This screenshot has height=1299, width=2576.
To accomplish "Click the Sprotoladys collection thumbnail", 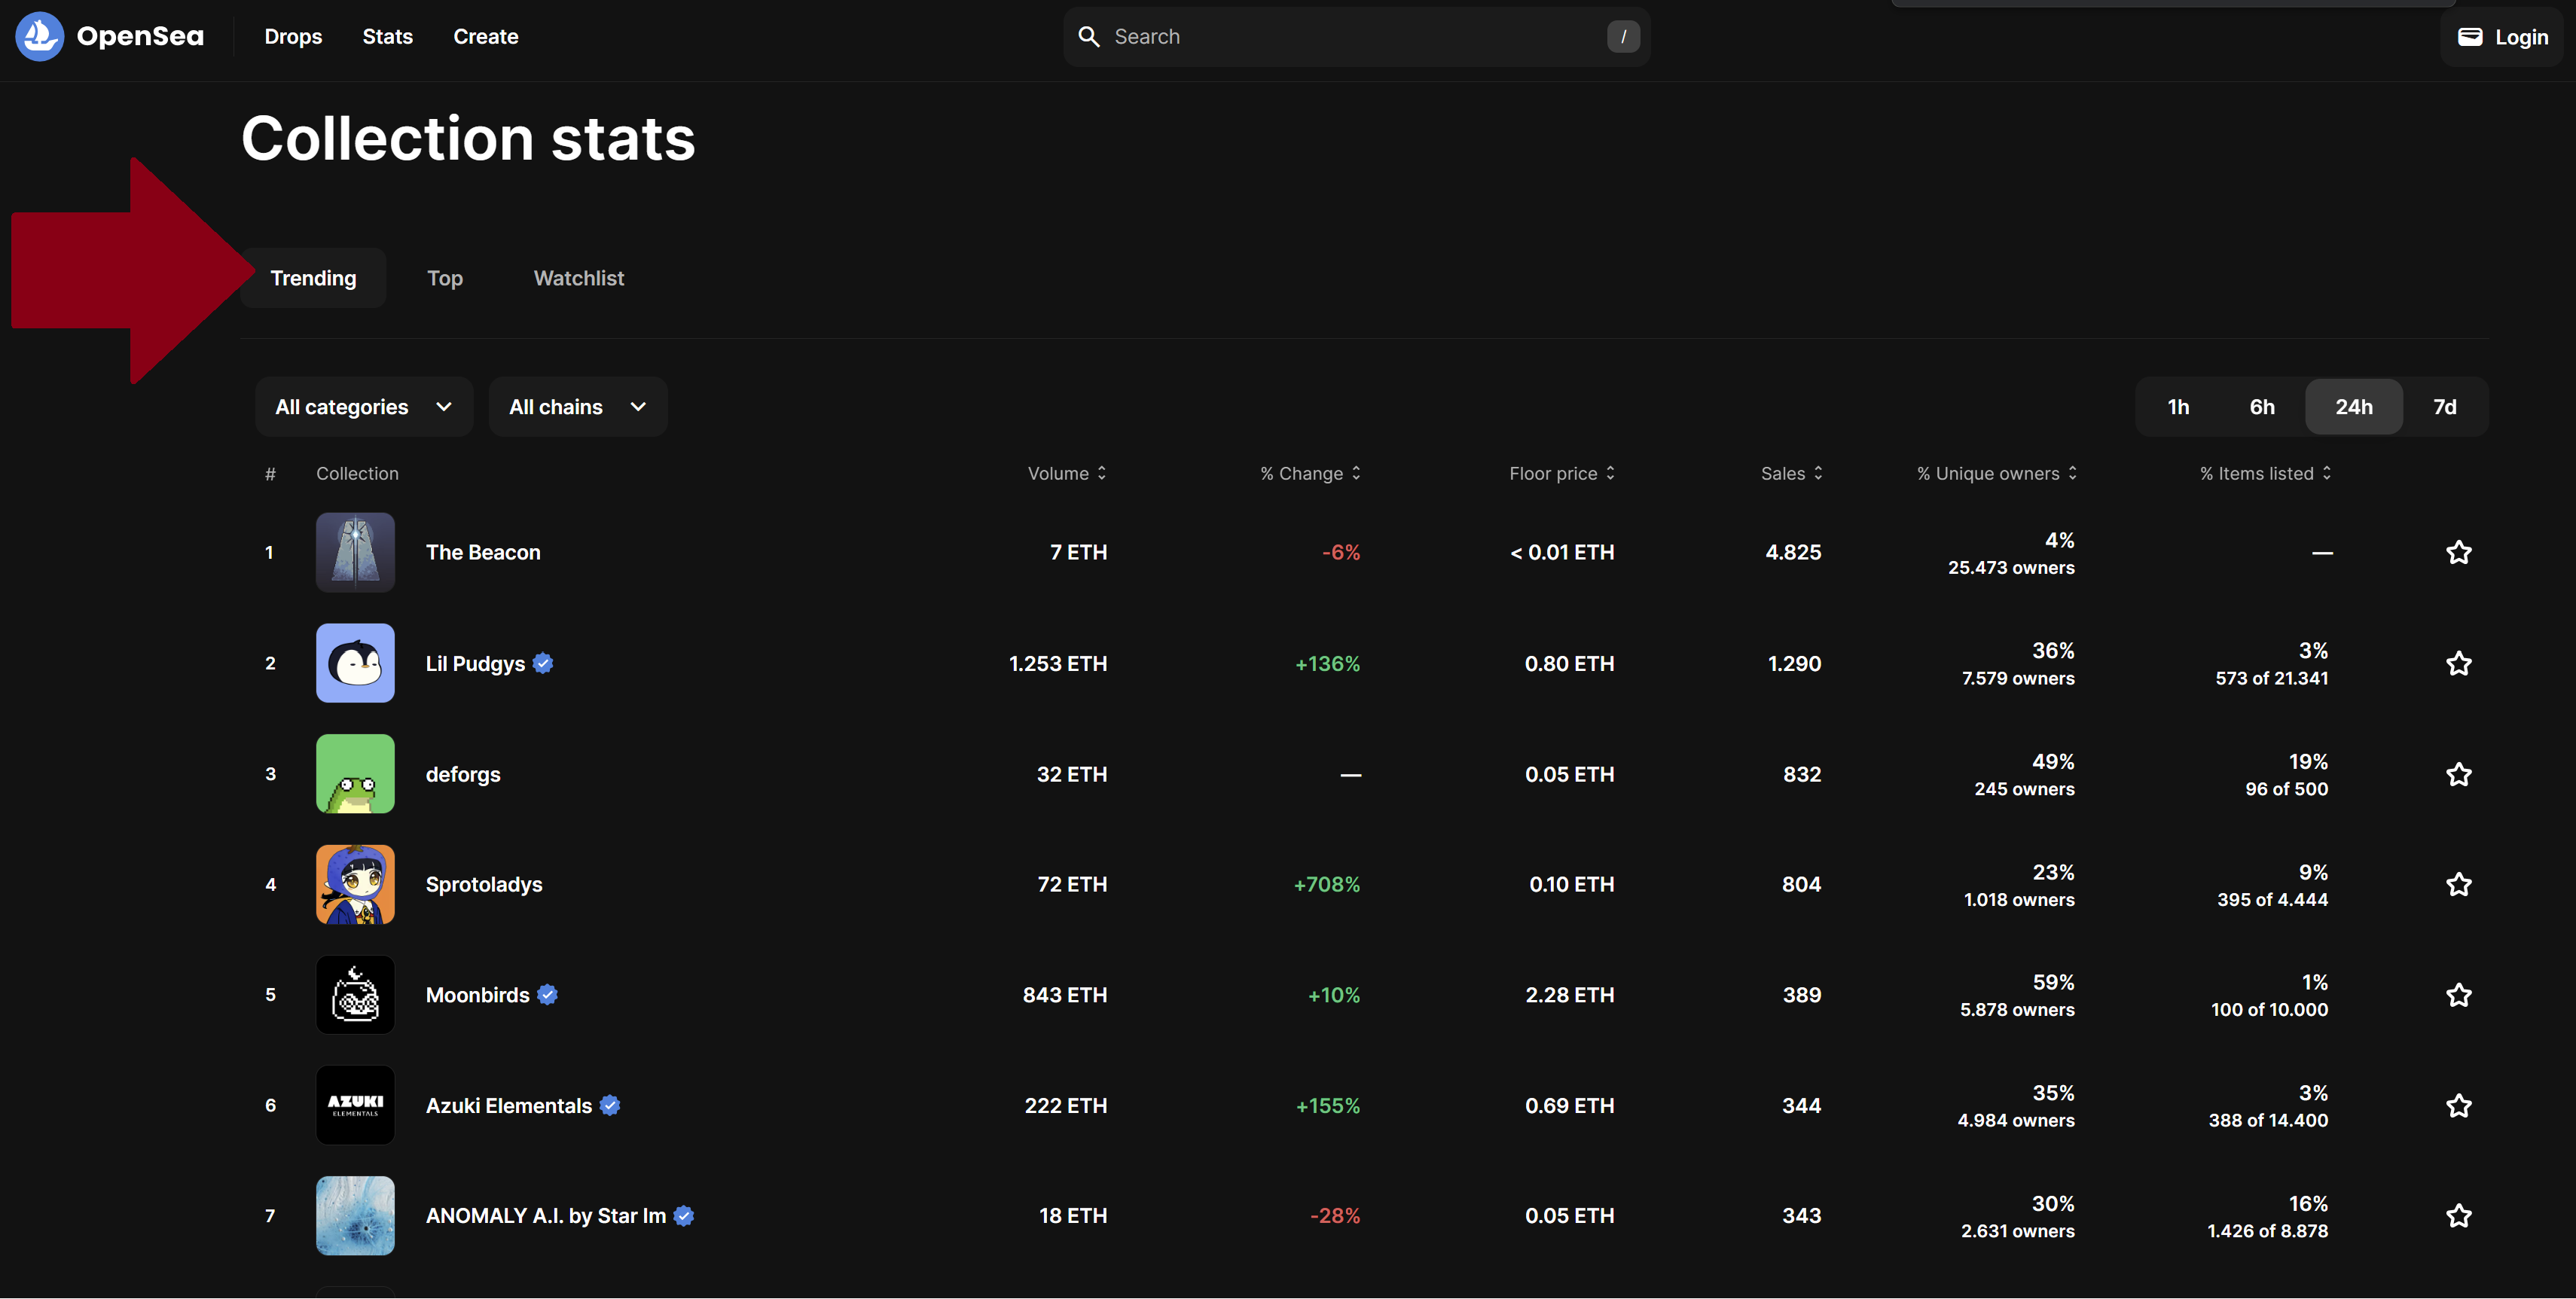I will tap(355, 884).
